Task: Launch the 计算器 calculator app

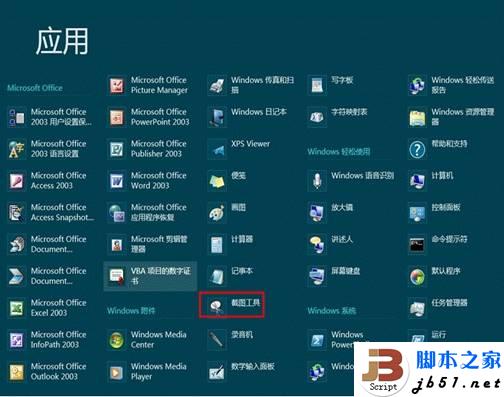Action: coord(217,244)
